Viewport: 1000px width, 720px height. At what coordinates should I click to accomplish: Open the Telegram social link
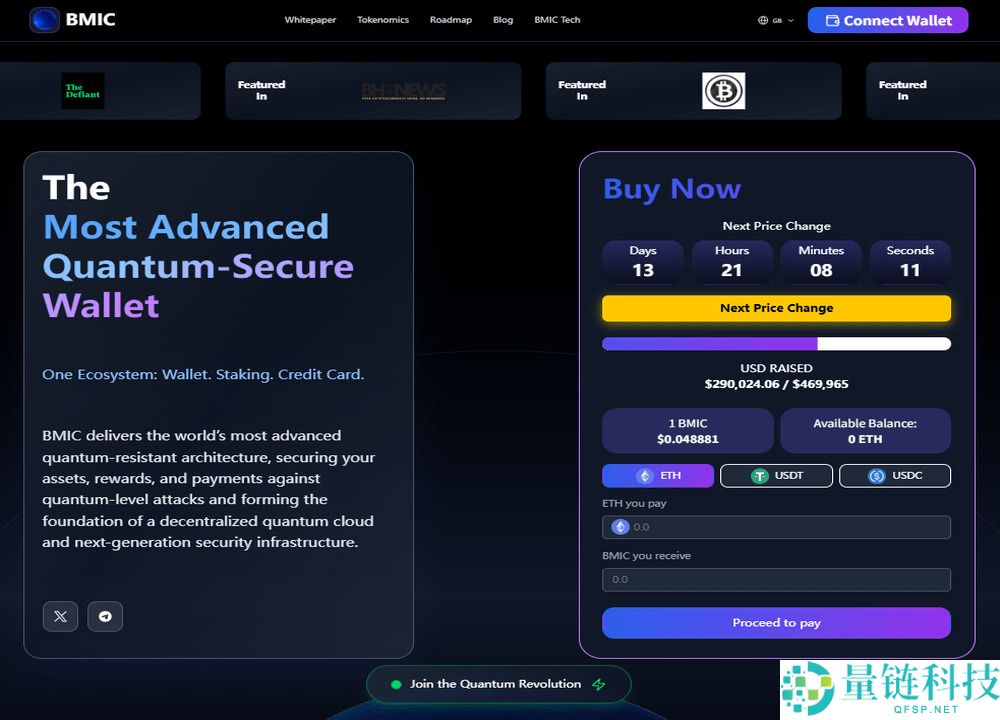pos(105,616)
